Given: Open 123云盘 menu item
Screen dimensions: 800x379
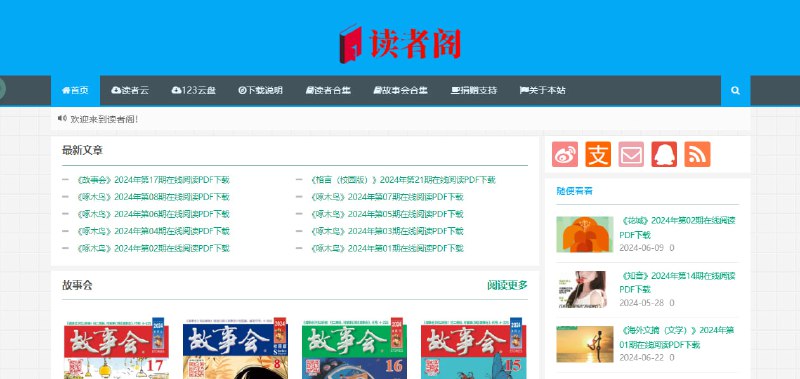Looking at the screenshot, I should point(193,91).
